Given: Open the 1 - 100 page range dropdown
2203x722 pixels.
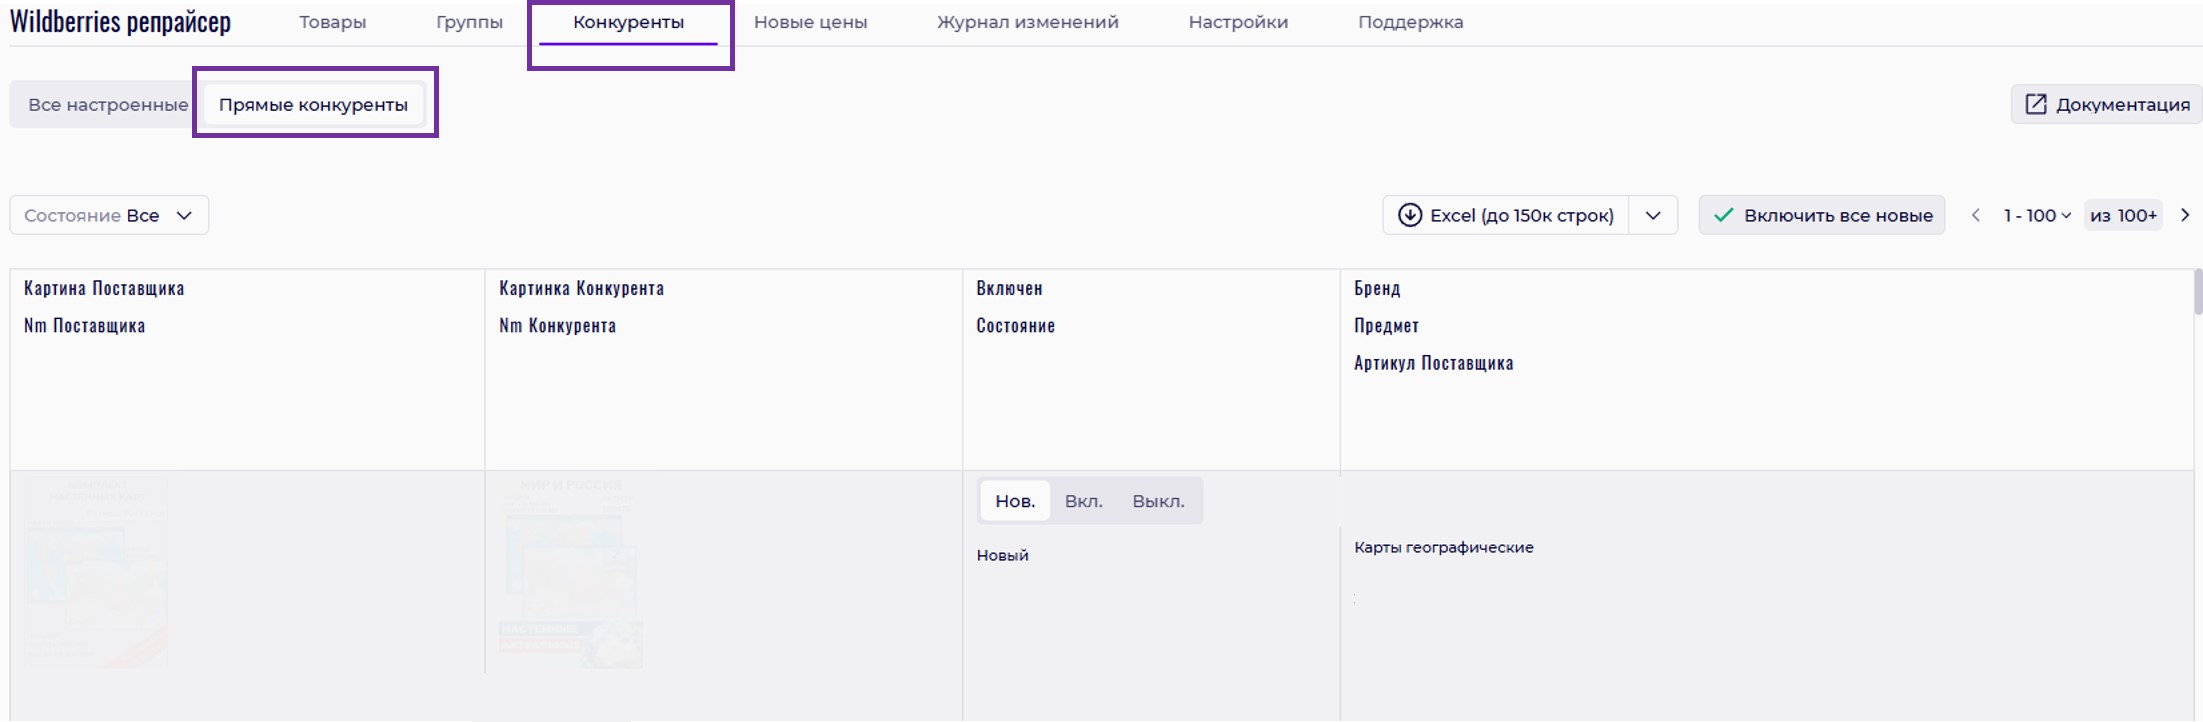Looking at the screenshot, I should pyautogui.click(x=2037, y=215).
